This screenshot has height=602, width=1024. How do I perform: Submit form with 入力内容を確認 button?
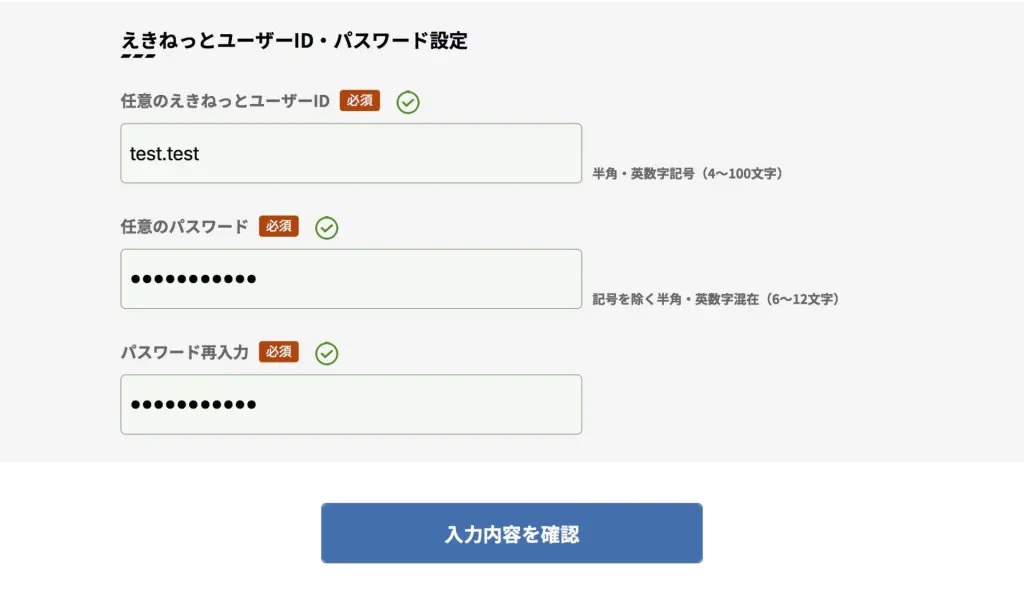pyautogui.click(x=511, y=533)
